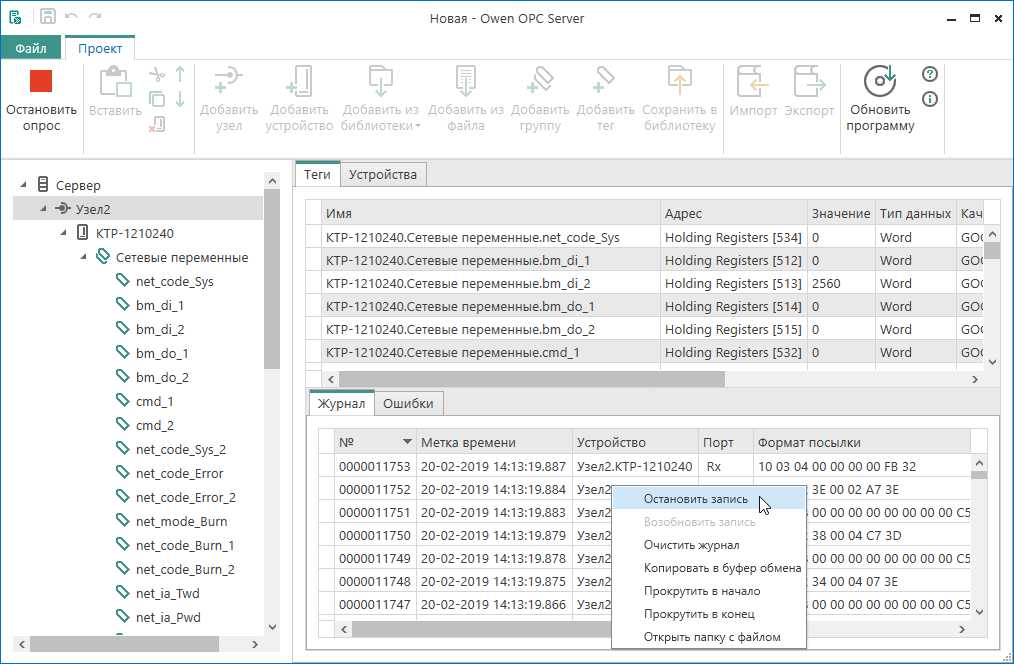The width and height of the screenshot is (1014, 664).
Task: Click the help question mark icon
Action: click(x=929, y=74)
